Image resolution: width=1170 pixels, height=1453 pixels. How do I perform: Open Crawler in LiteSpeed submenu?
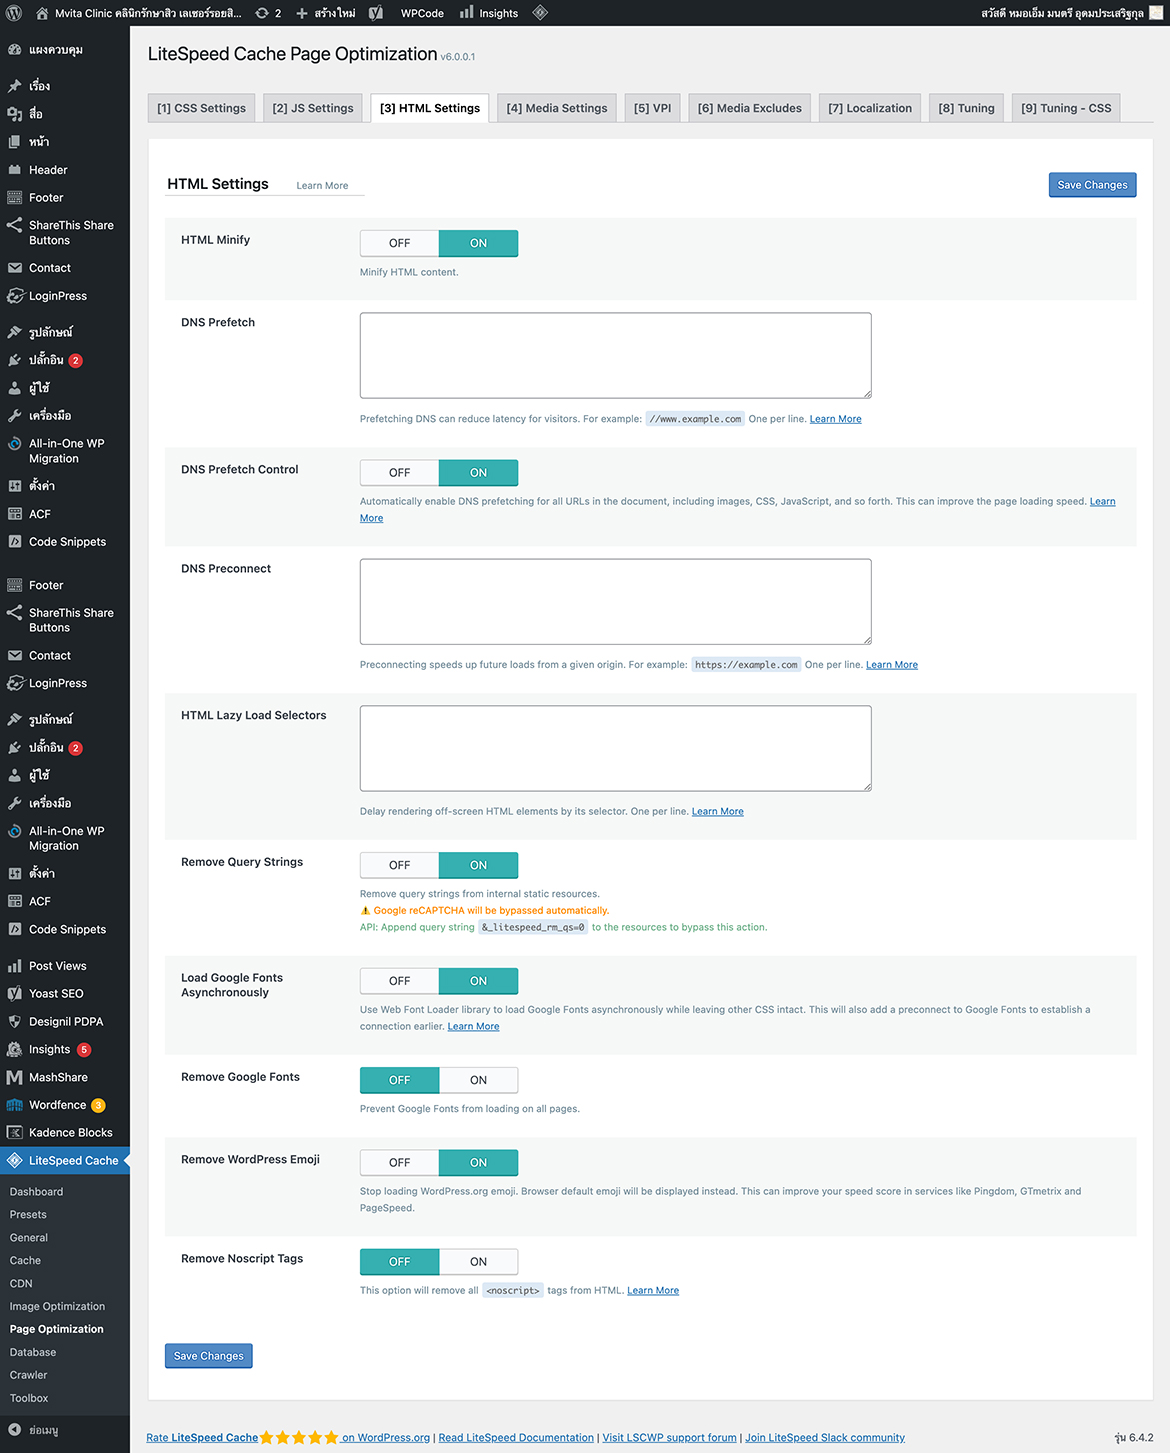pos(28,1376)
